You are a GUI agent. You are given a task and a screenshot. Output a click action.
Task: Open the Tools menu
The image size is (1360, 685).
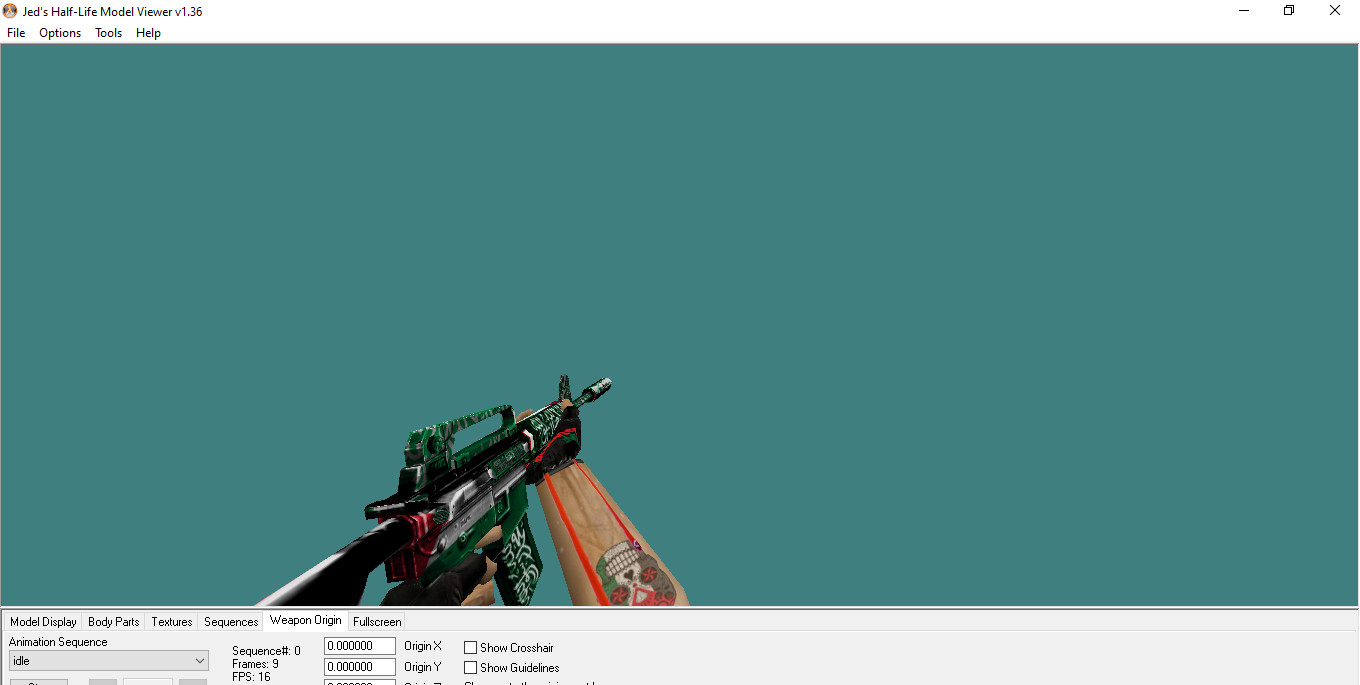coord(107,32)
